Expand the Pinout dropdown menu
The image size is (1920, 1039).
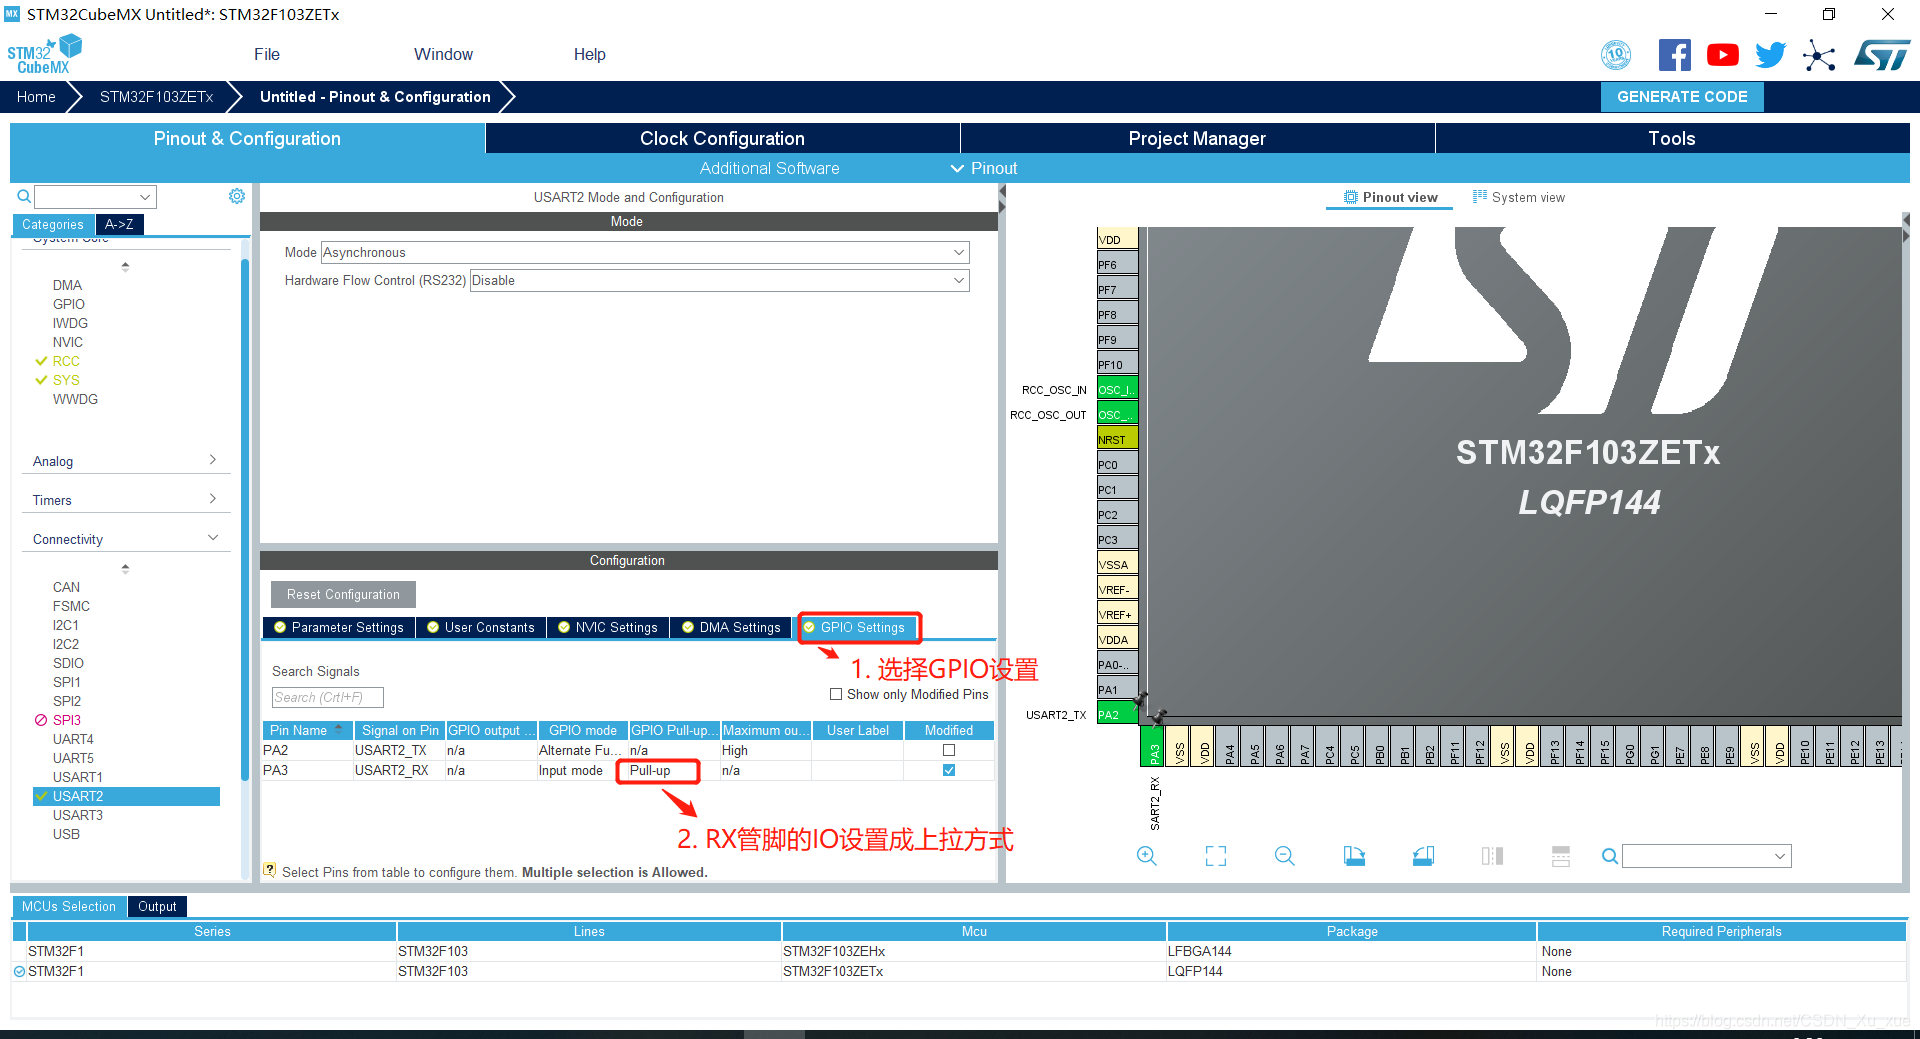pyautogui.click(x=984, y=168)
